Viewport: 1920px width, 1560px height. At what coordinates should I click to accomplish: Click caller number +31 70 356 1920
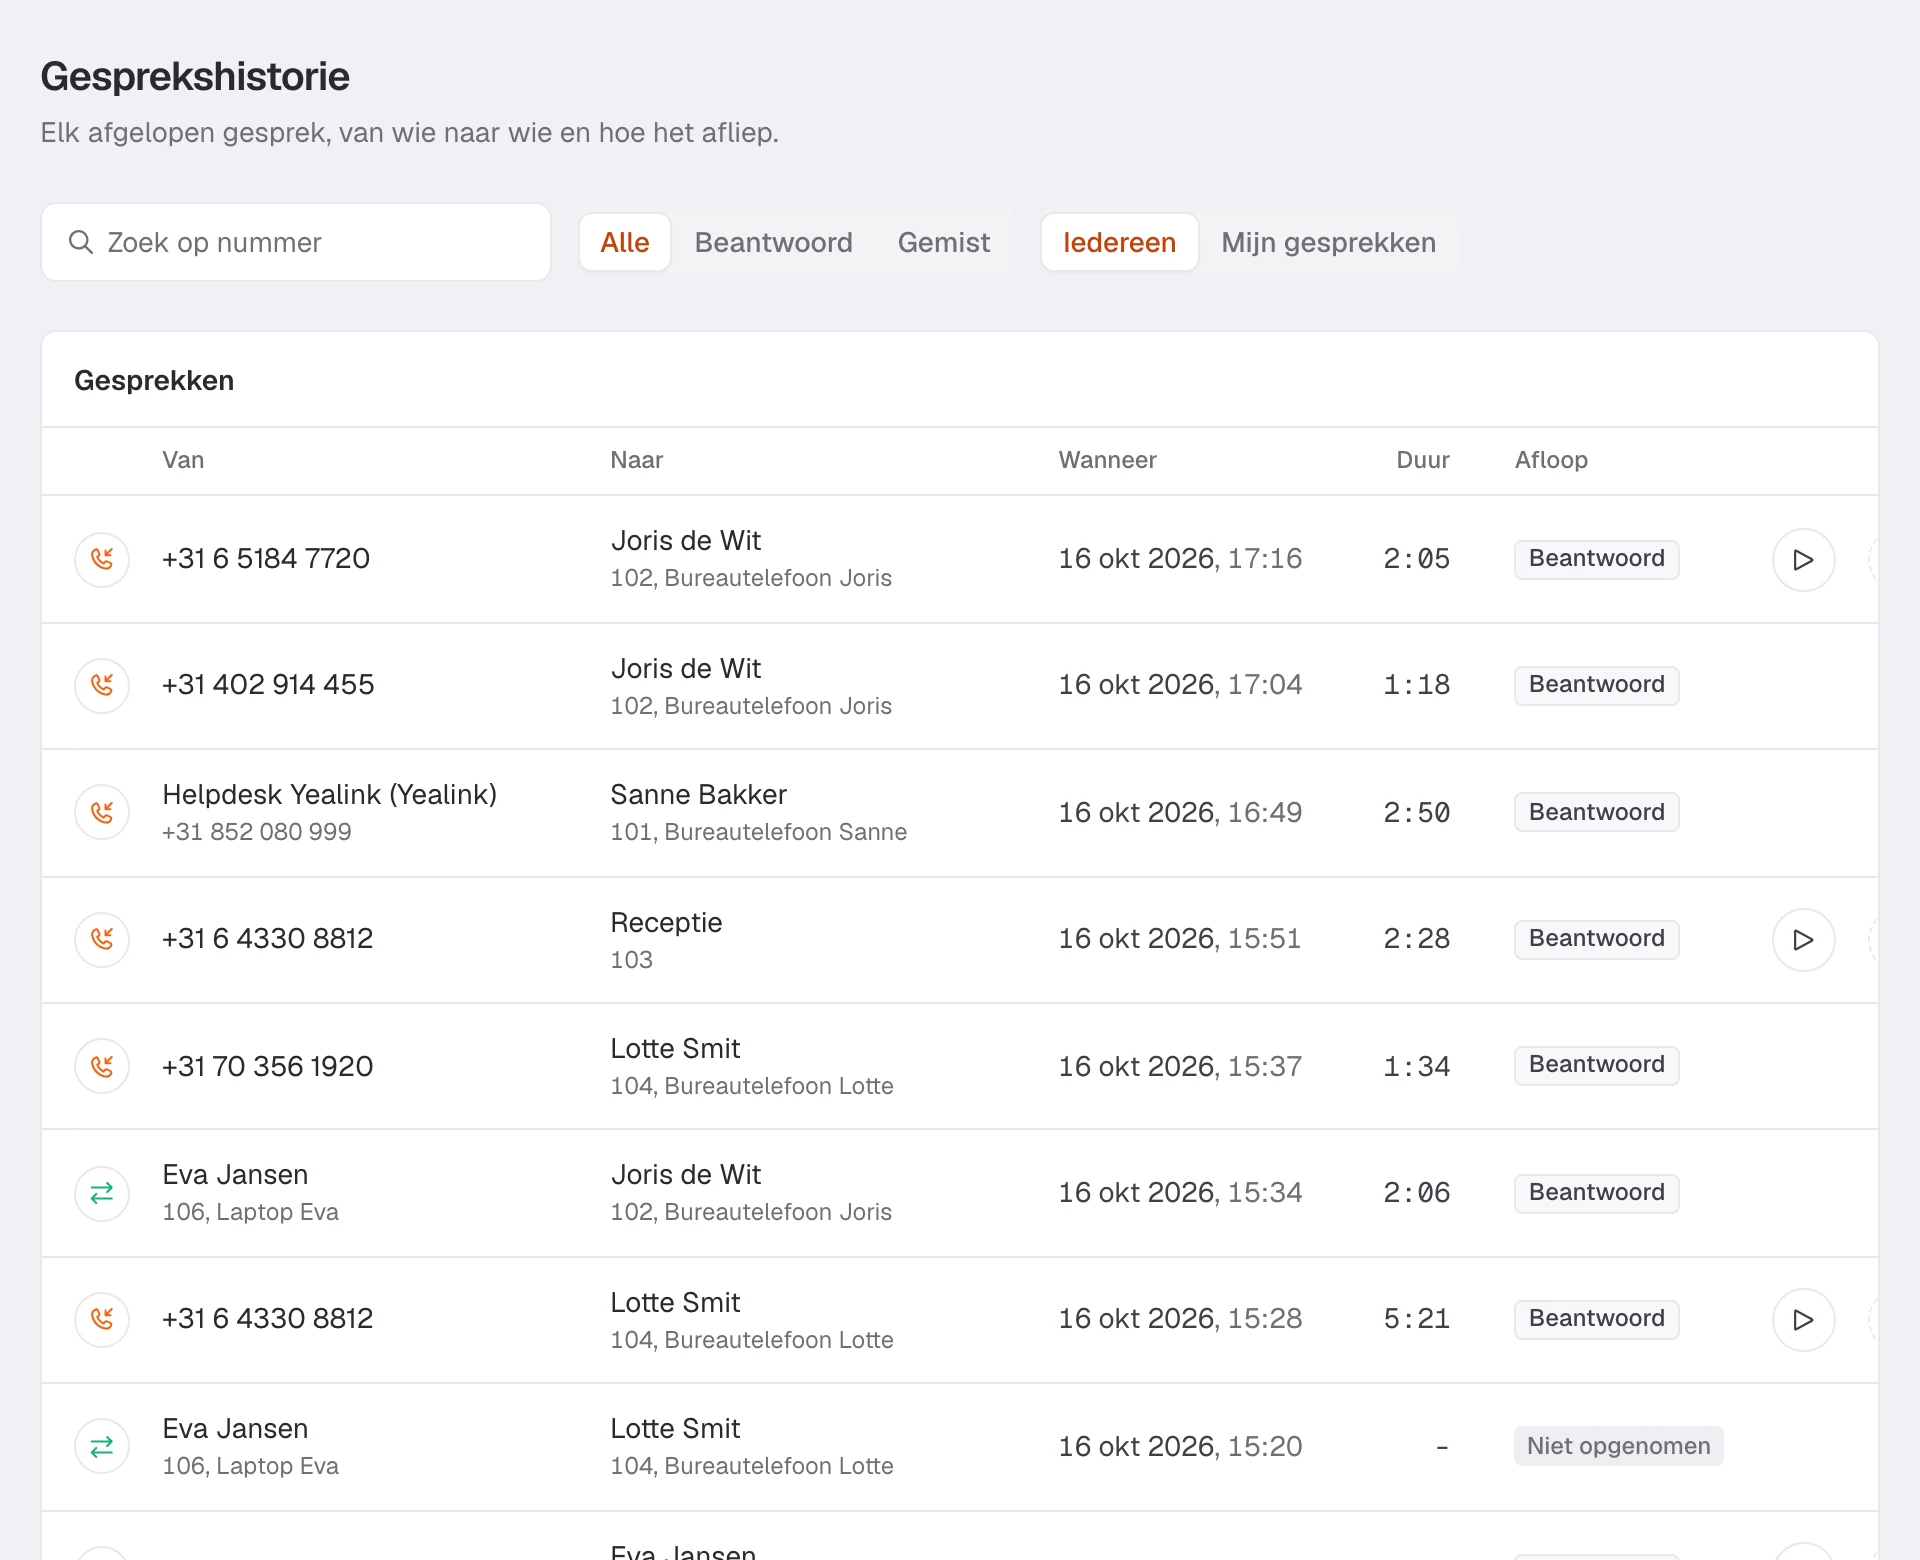tap(267, 1066)
